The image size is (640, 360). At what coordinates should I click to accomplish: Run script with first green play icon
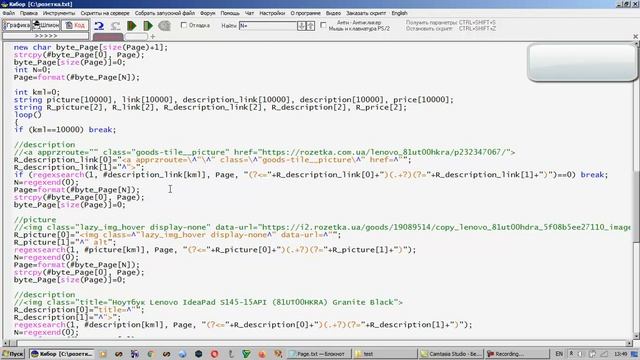point(131,26)
